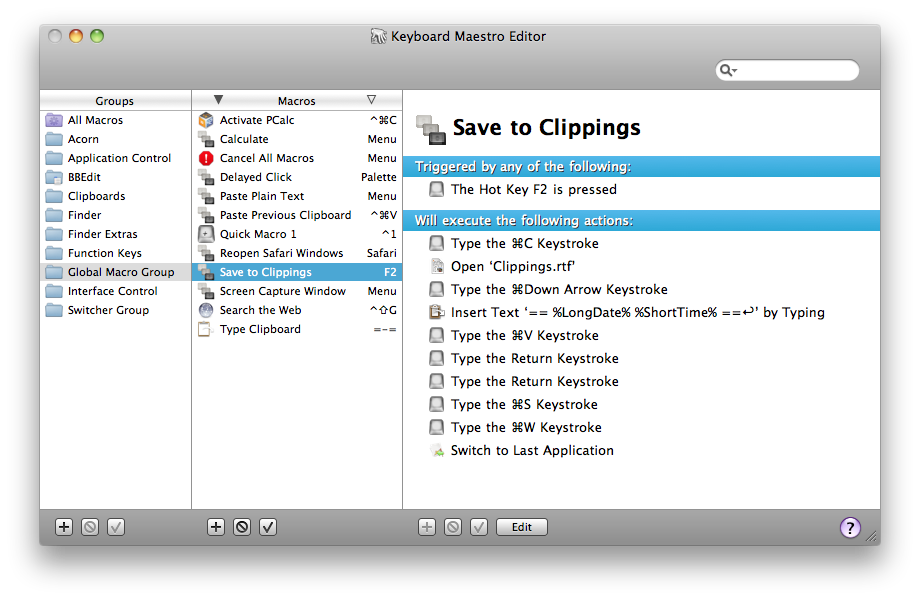Select the Paste Previous Clipboard macro
The height and width of the screenshot is (600, 920).
coord(297,215)
